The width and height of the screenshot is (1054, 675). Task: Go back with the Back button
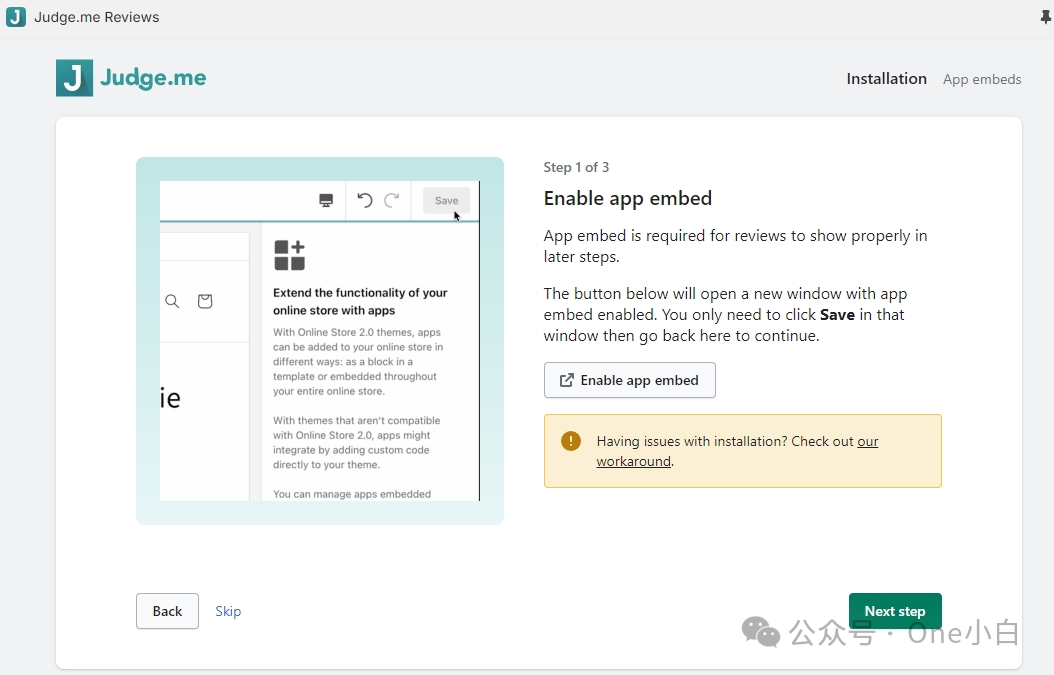coord(167,611)
